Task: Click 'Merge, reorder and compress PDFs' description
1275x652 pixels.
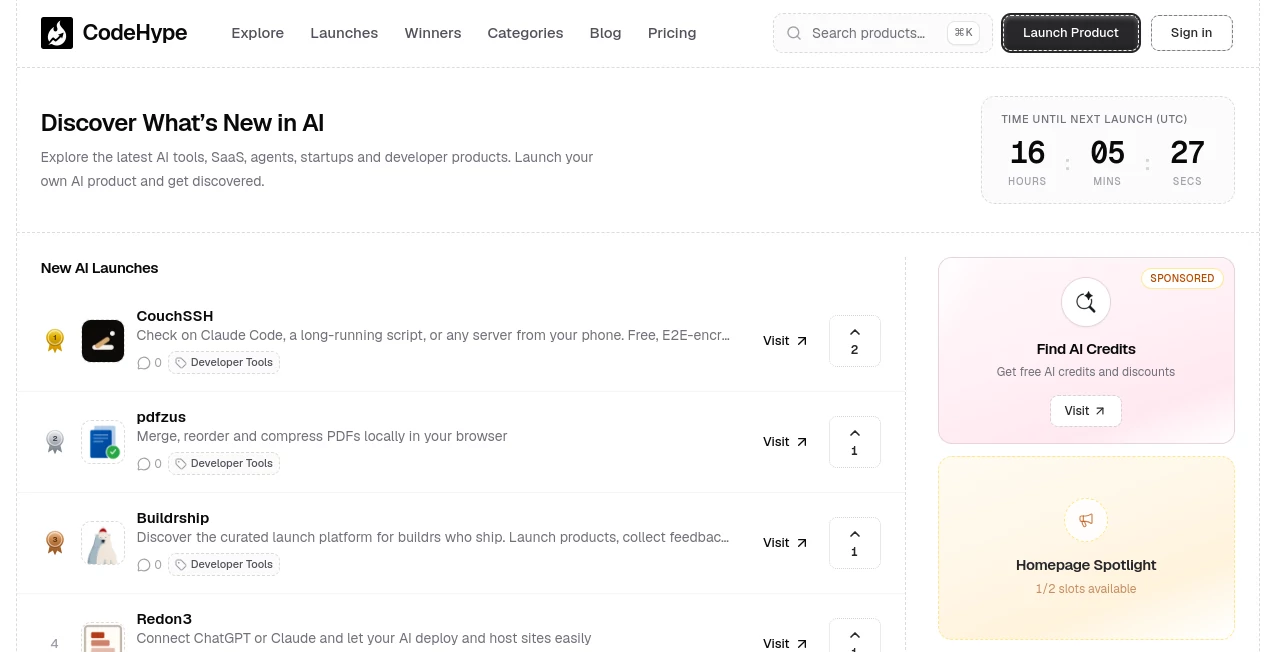Action: [x=322, y=437]
